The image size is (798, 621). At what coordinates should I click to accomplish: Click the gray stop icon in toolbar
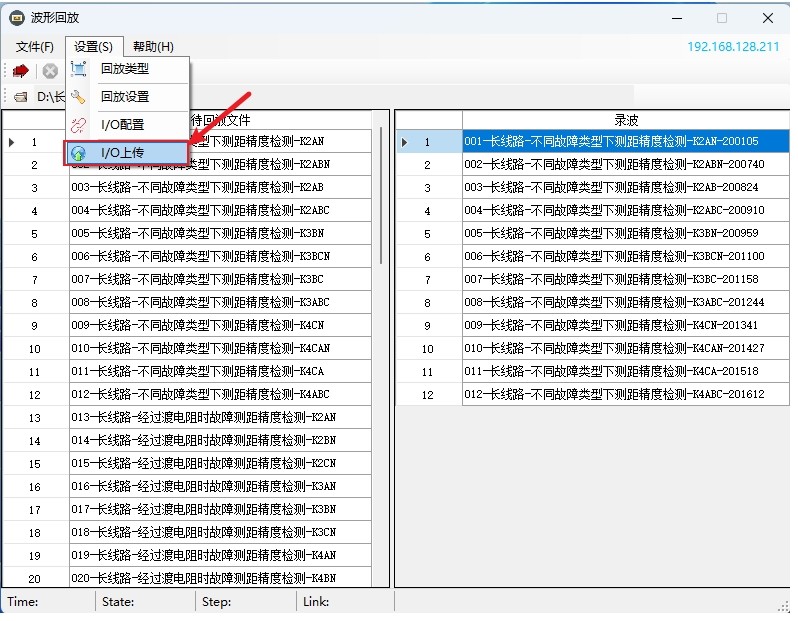pos(49,71)
